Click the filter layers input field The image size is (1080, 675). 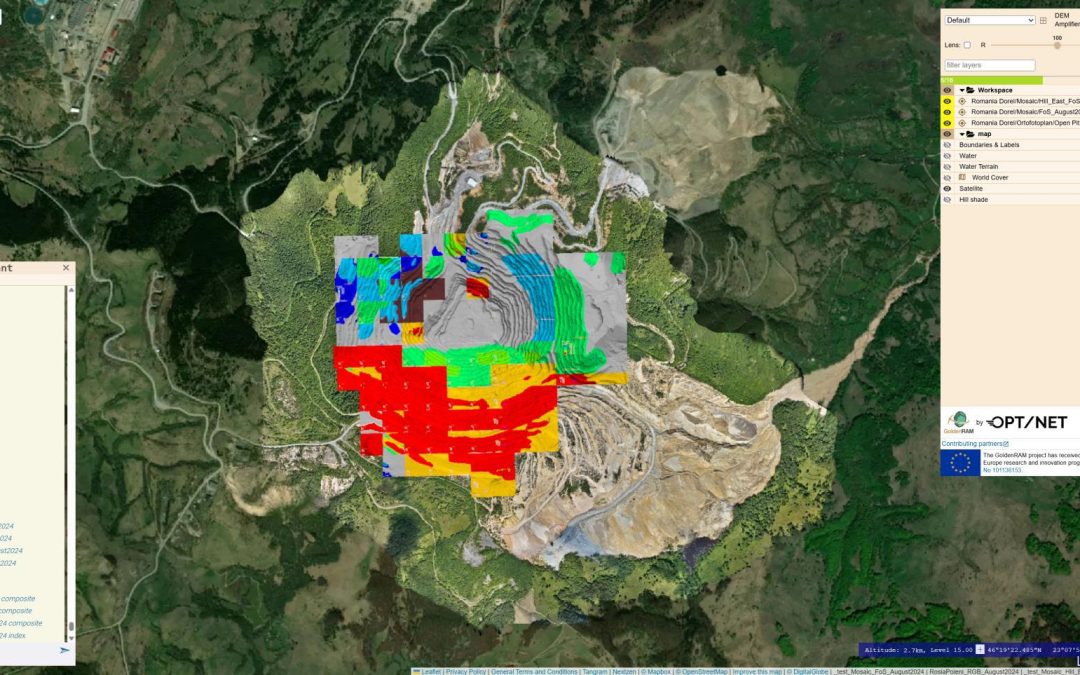click(990, 65)
